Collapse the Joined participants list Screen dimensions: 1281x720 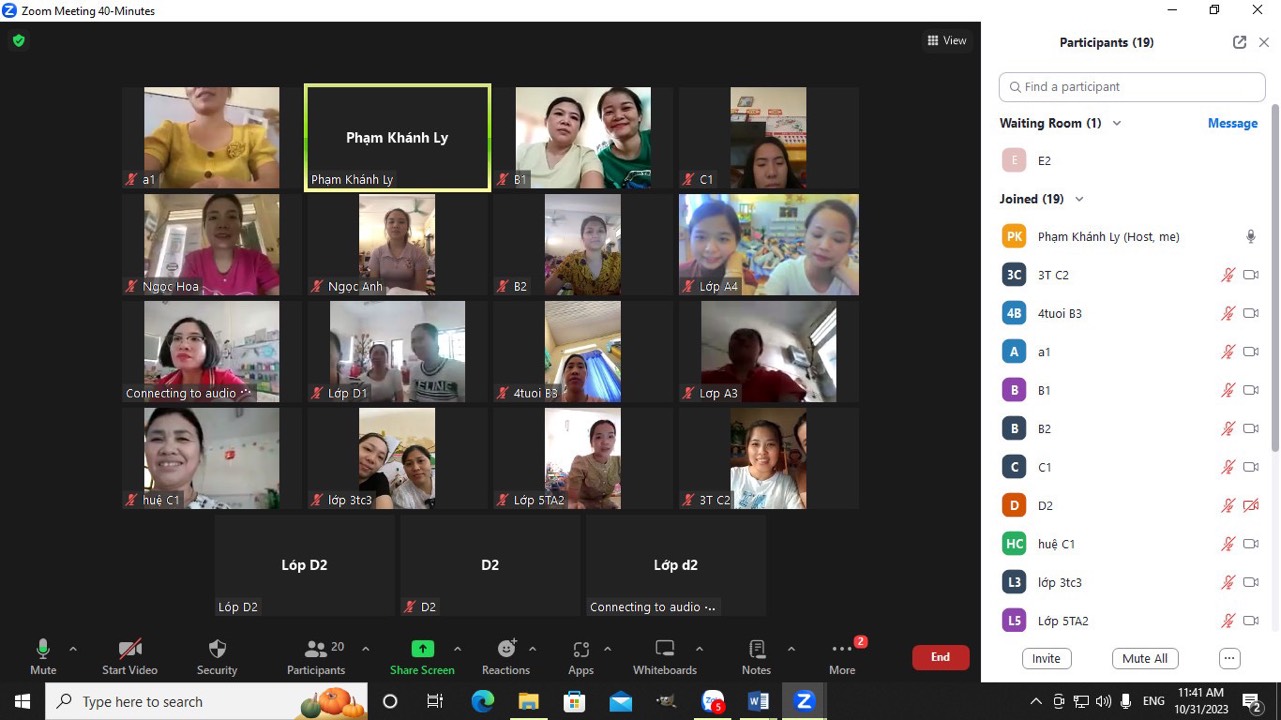[1079, 199]
